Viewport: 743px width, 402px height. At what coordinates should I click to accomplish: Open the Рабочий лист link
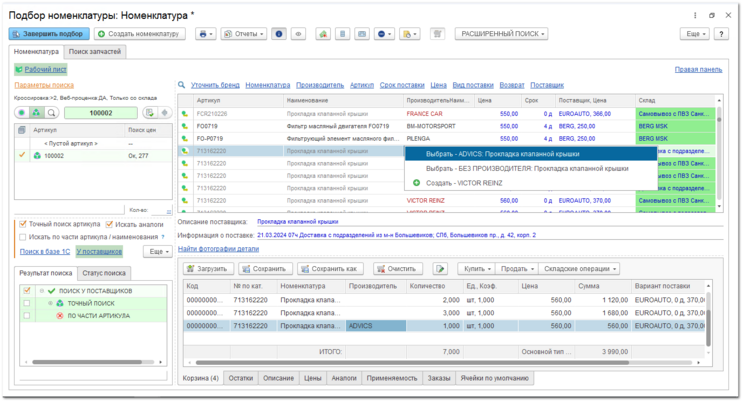(x=45, y=70)
